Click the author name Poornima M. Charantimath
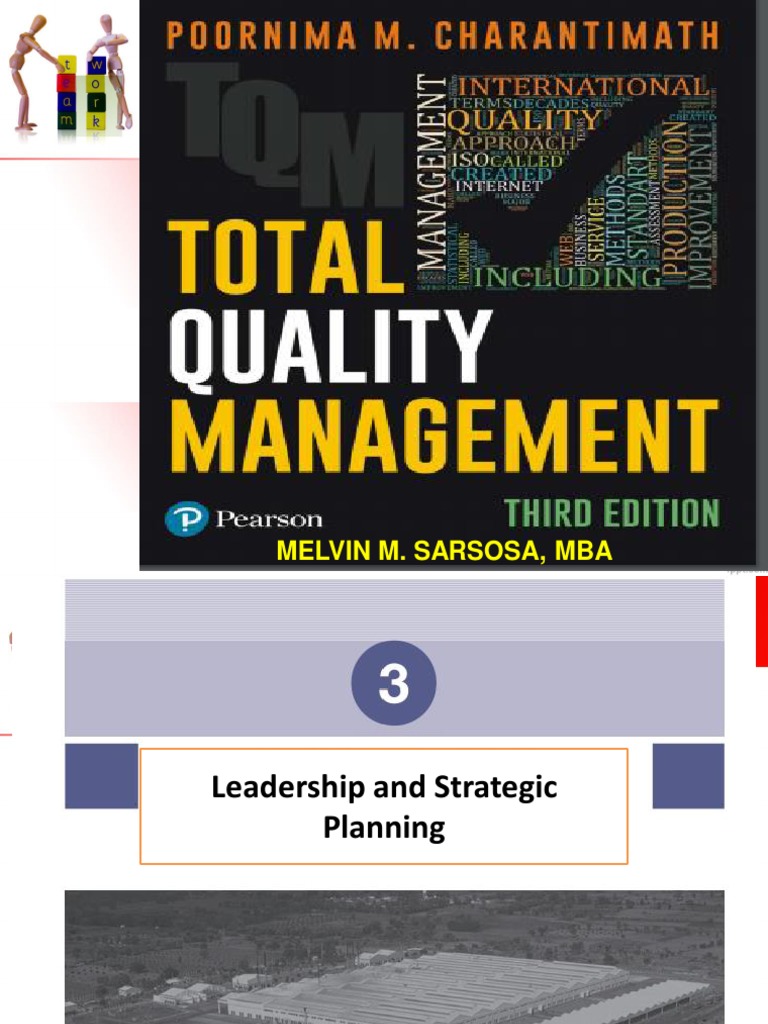 (442, 37)
